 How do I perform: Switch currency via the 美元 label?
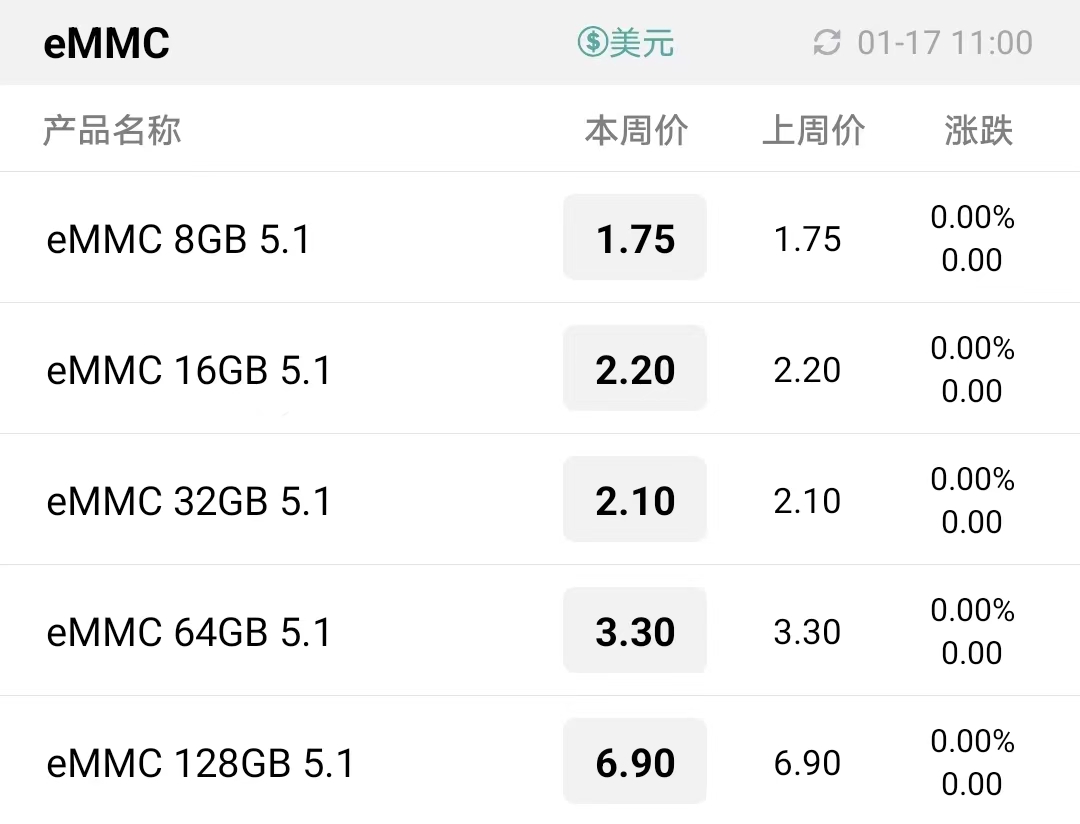tap(641, 43)
